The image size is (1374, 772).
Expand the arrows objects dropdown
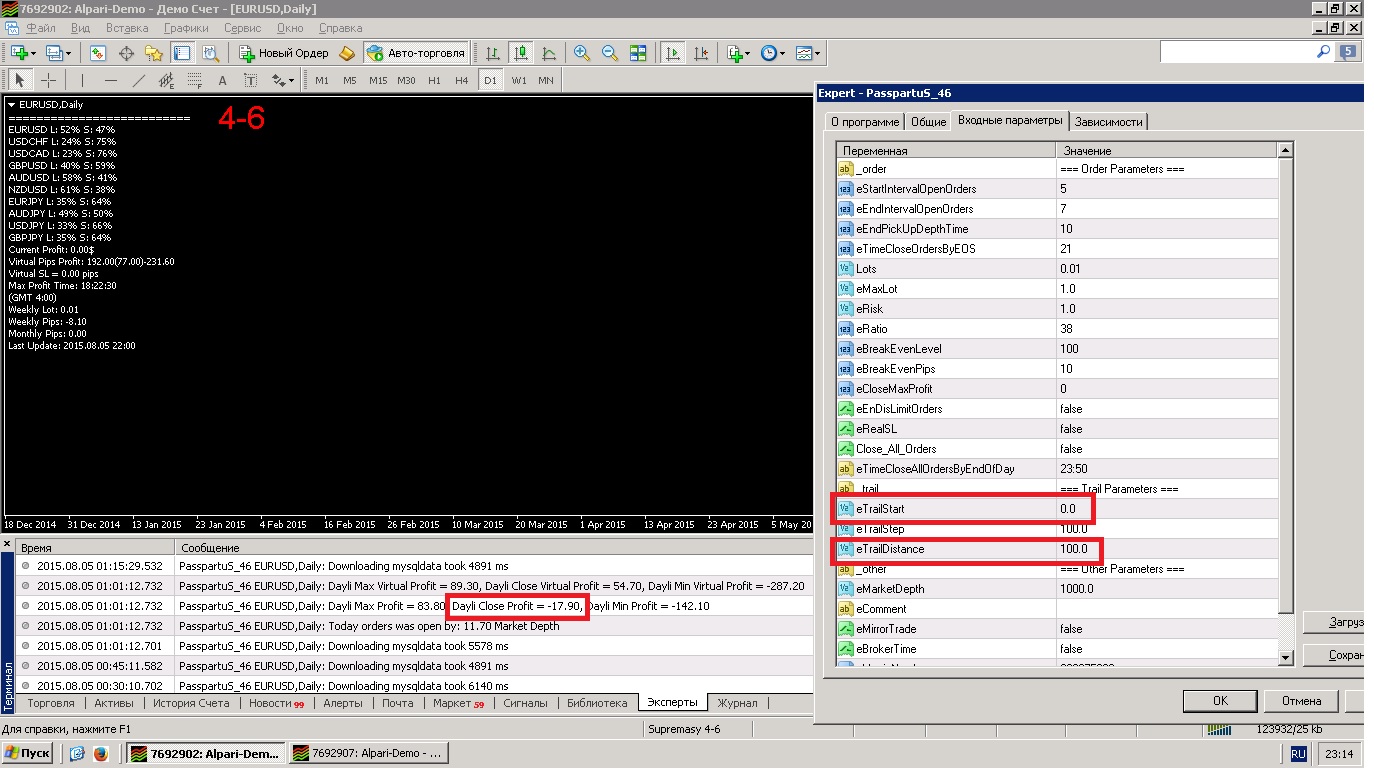290,80
